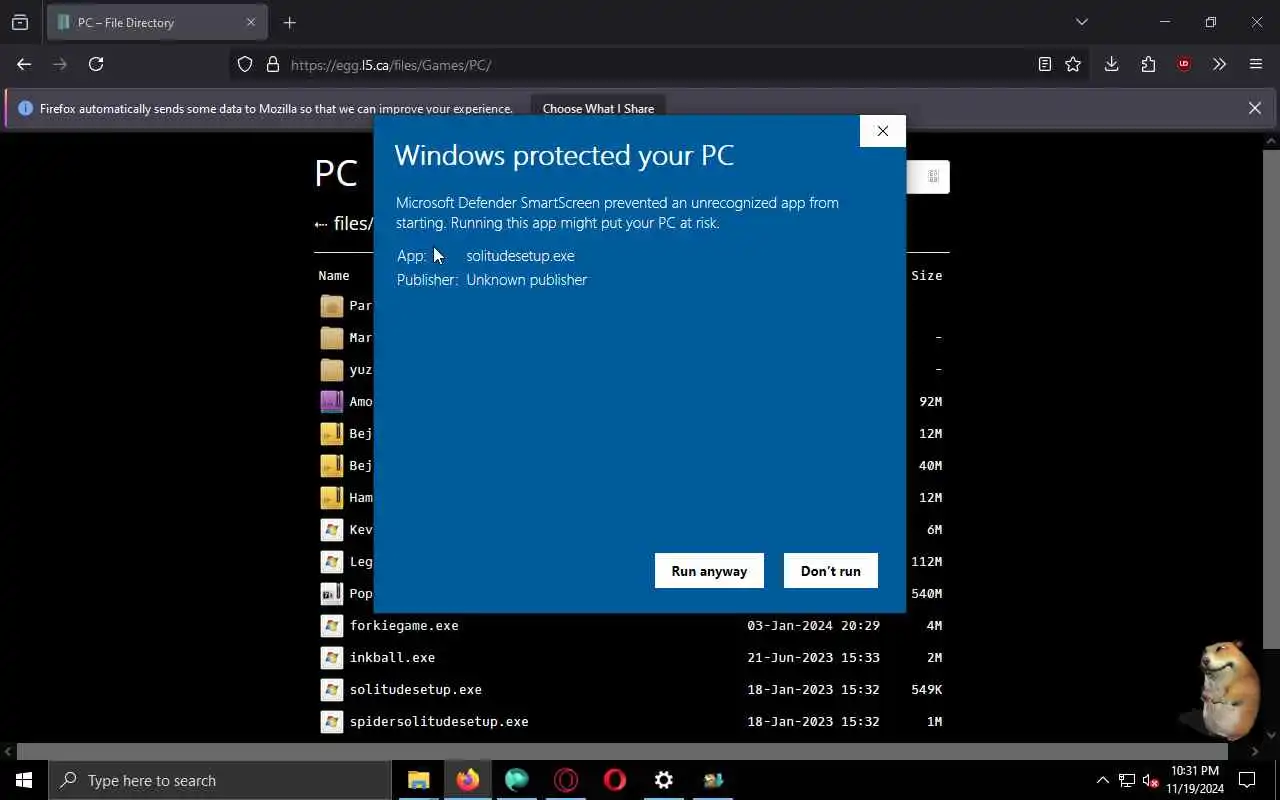Show more tools chevron in toolbar

[1219, 64]
